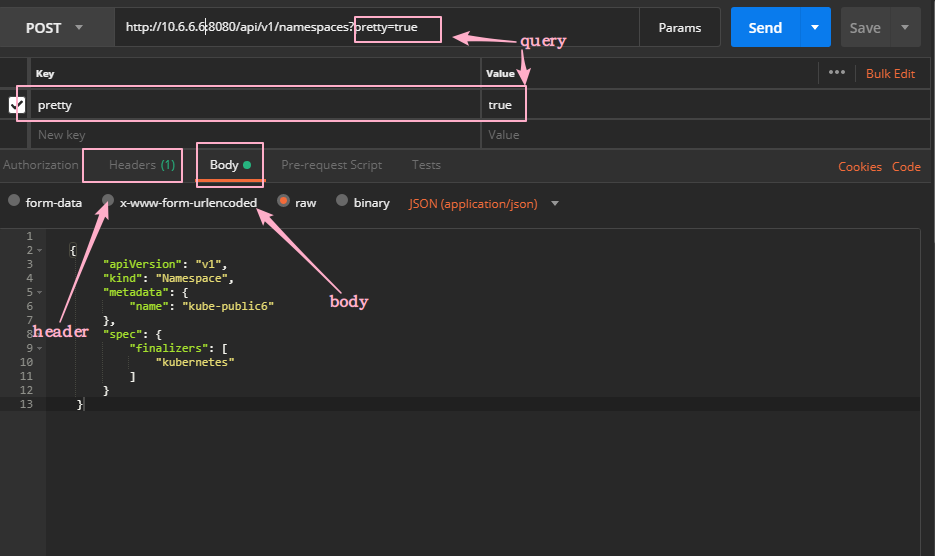935x556 pixels.
Task: Click the New key placeholder field
Action: [x=255, y=135]
